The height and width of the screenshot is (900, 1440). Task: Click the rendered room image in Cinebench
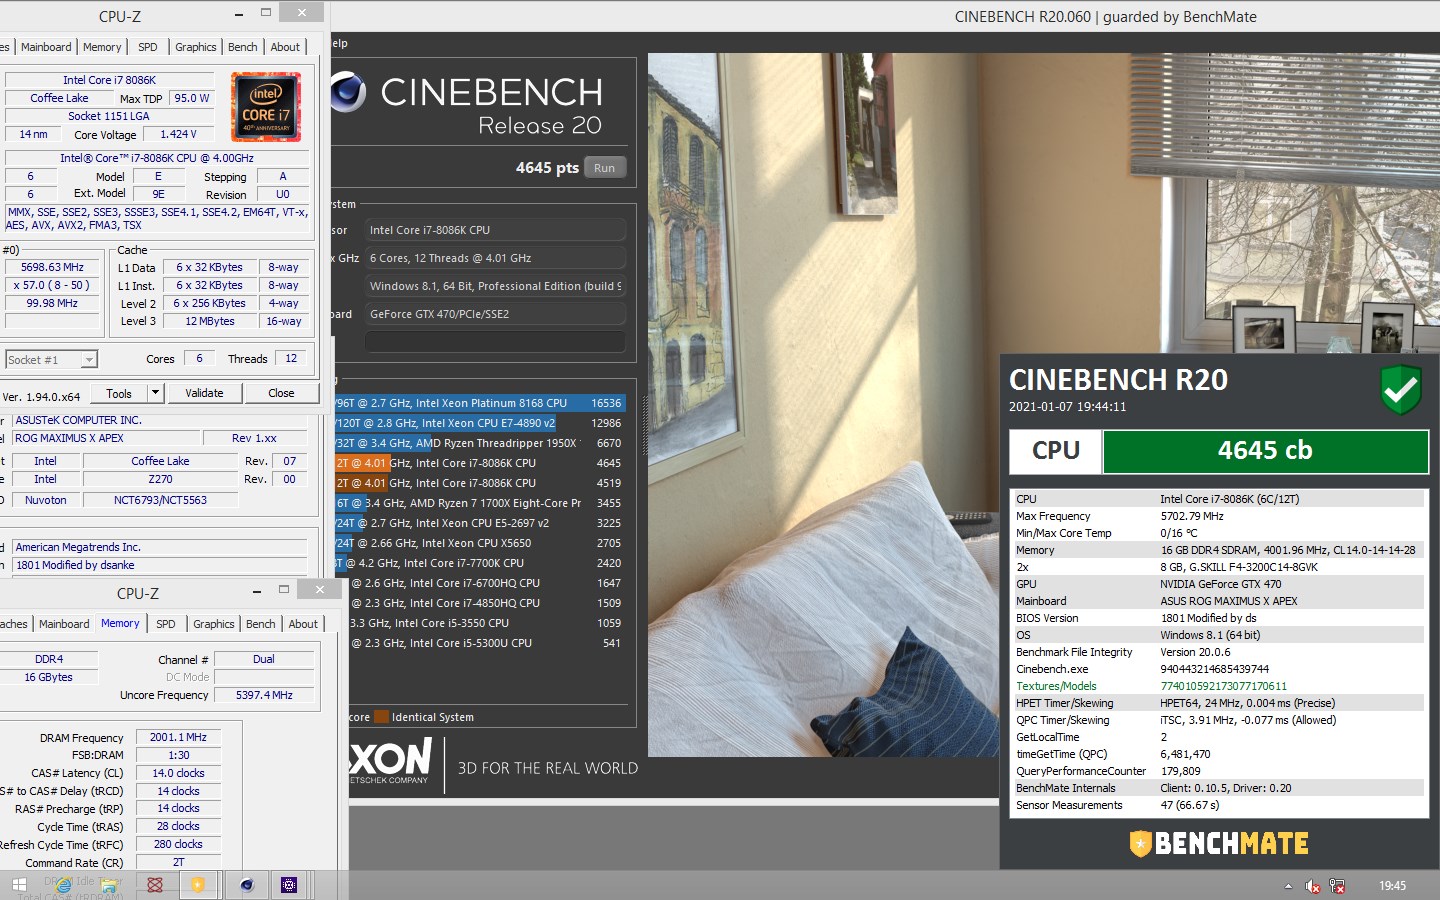824,405
